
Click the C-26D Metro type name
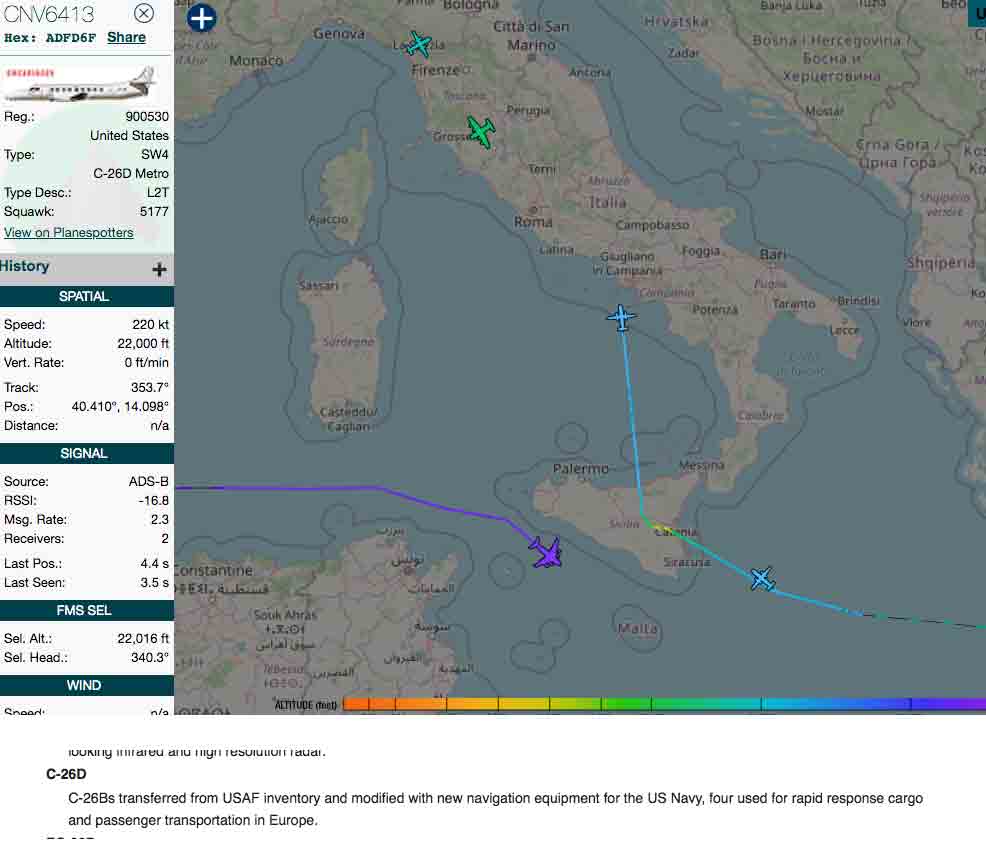click(x=131, y=174)
